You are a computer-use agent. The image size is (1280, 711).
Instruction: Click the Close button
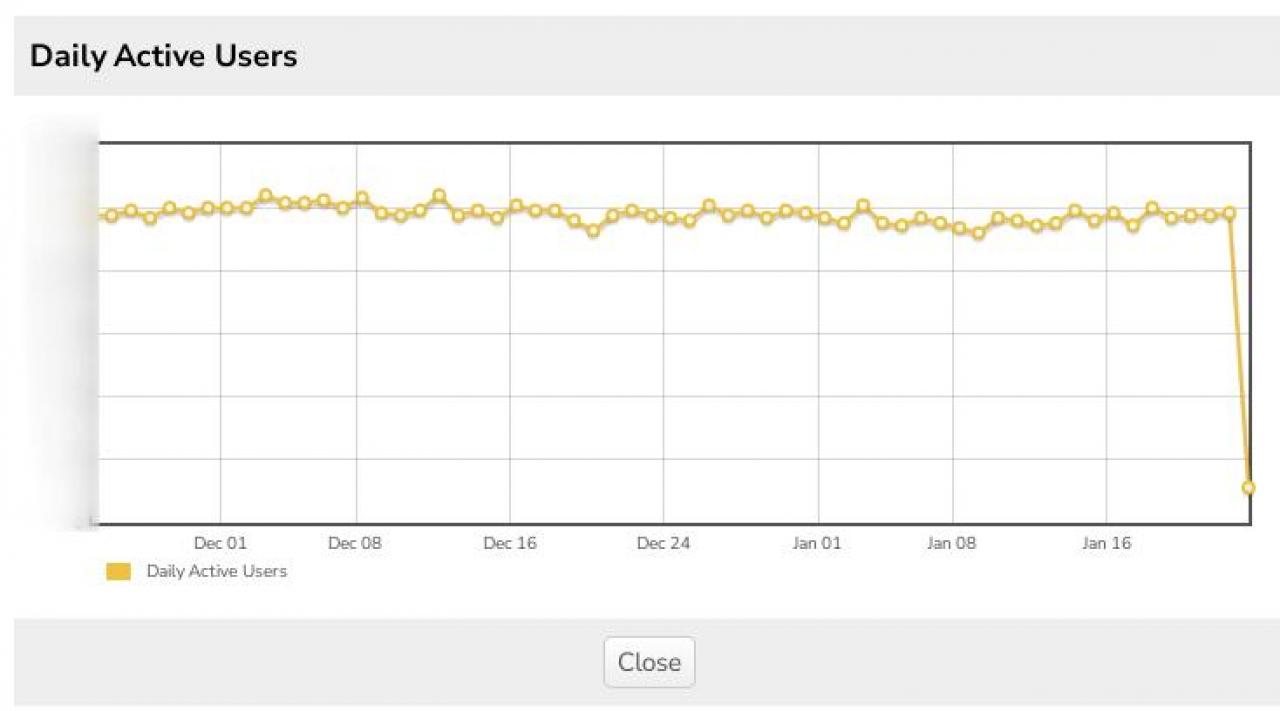[649, 662]
